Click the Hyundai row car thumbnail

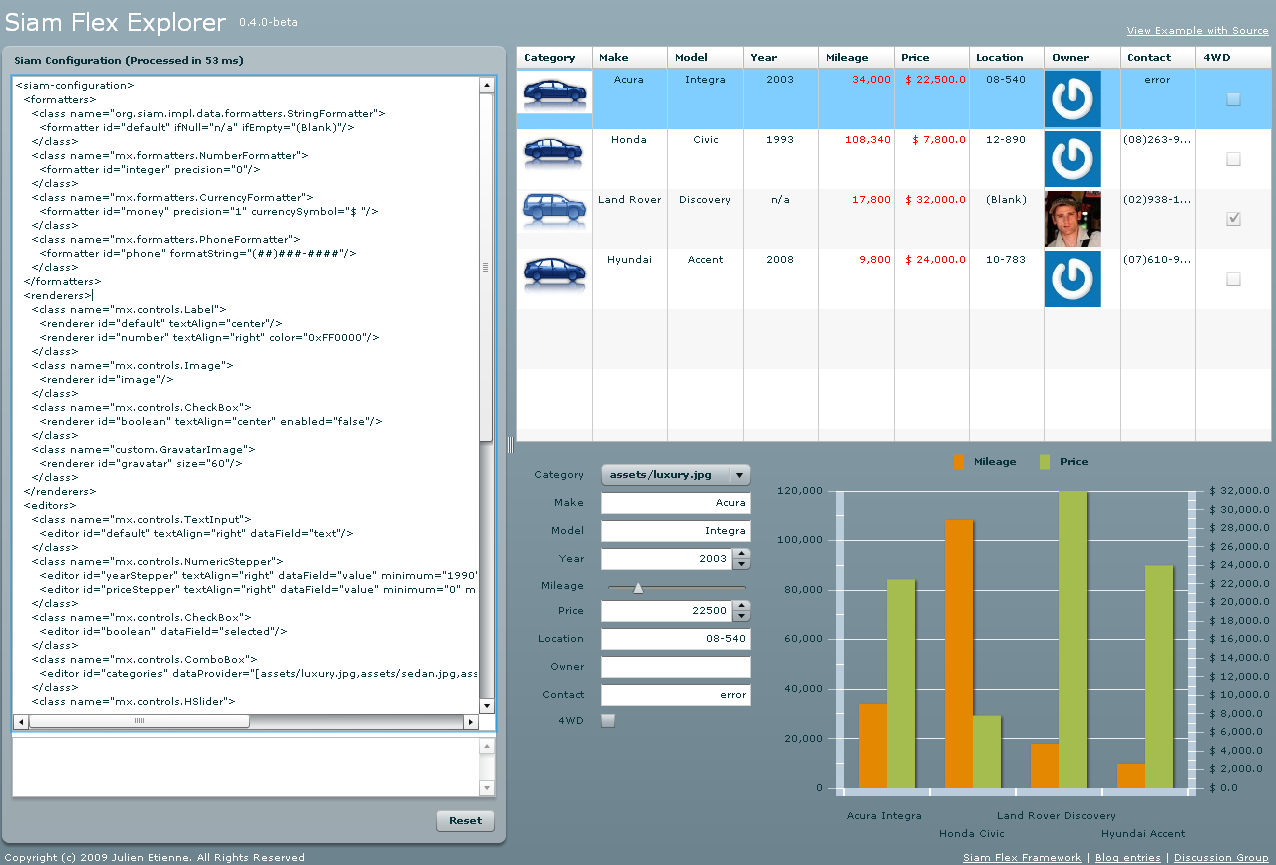[x=555, y=272]
